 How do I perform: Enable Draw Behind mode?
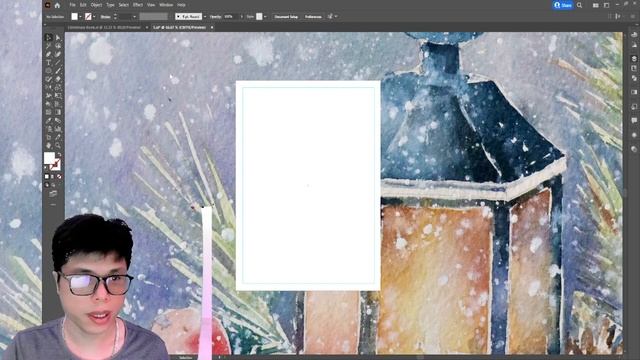pyautogui.click(x=53, y=185)
